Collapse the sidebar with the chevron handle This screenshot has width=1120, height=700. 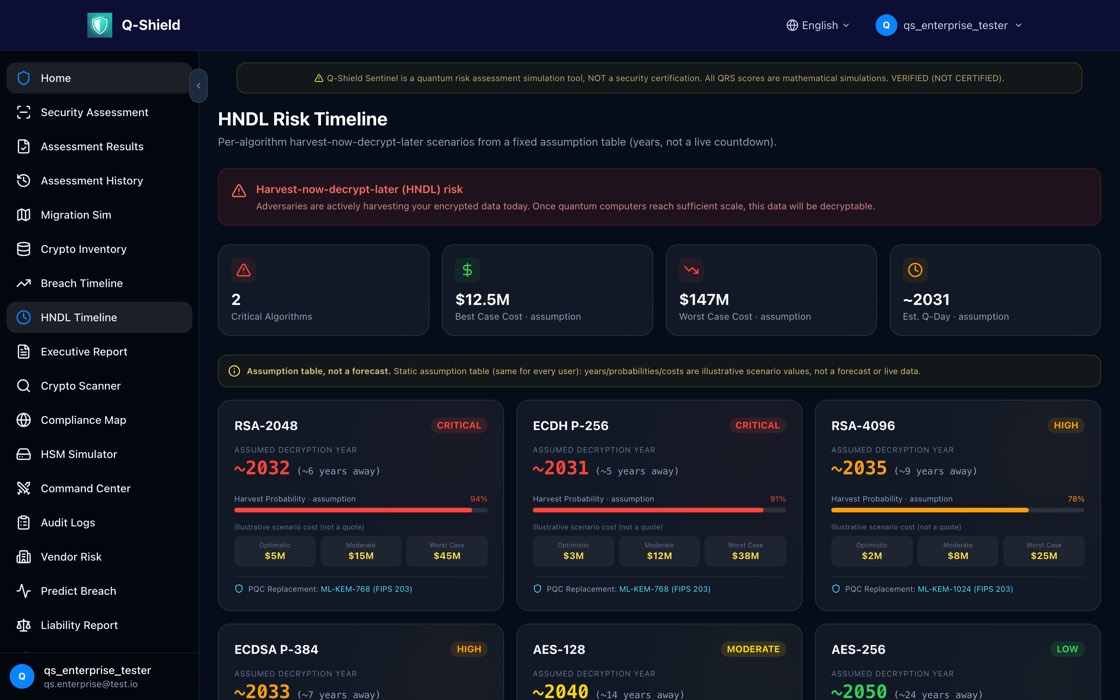[x=199, y=86]
